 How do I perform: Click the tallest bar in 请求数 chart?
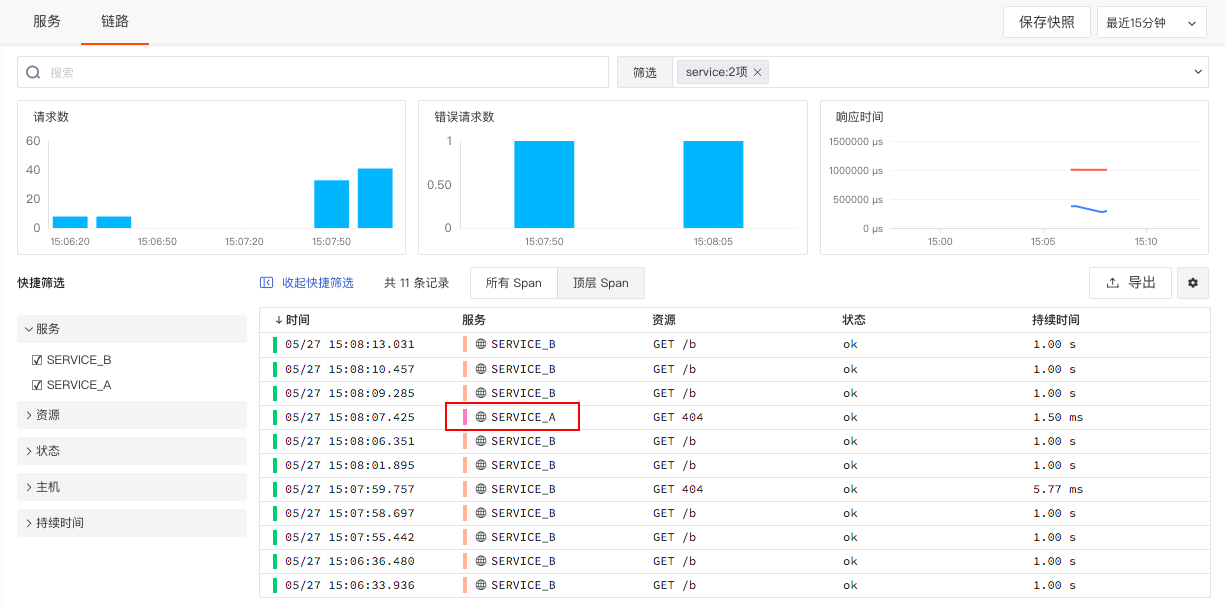[375, 198]
